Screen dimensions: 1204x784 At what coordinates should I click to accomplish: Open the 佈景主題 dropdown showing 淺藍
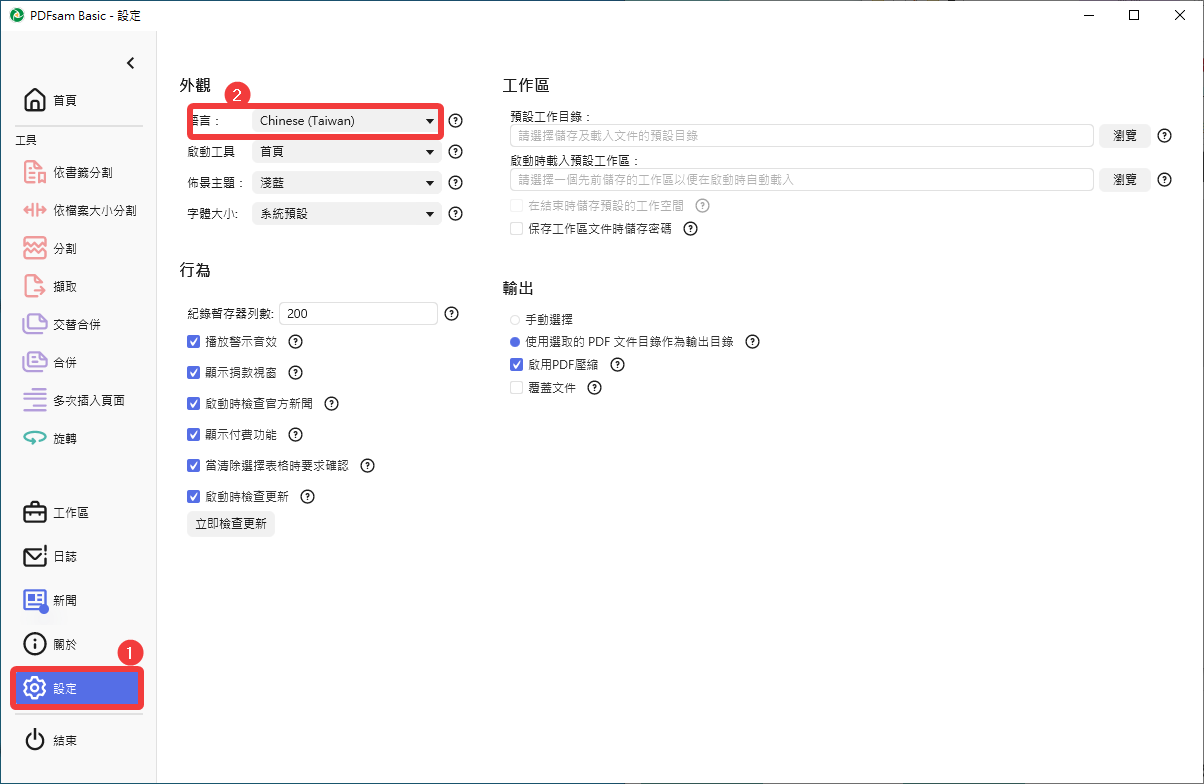tap(346, 183)
